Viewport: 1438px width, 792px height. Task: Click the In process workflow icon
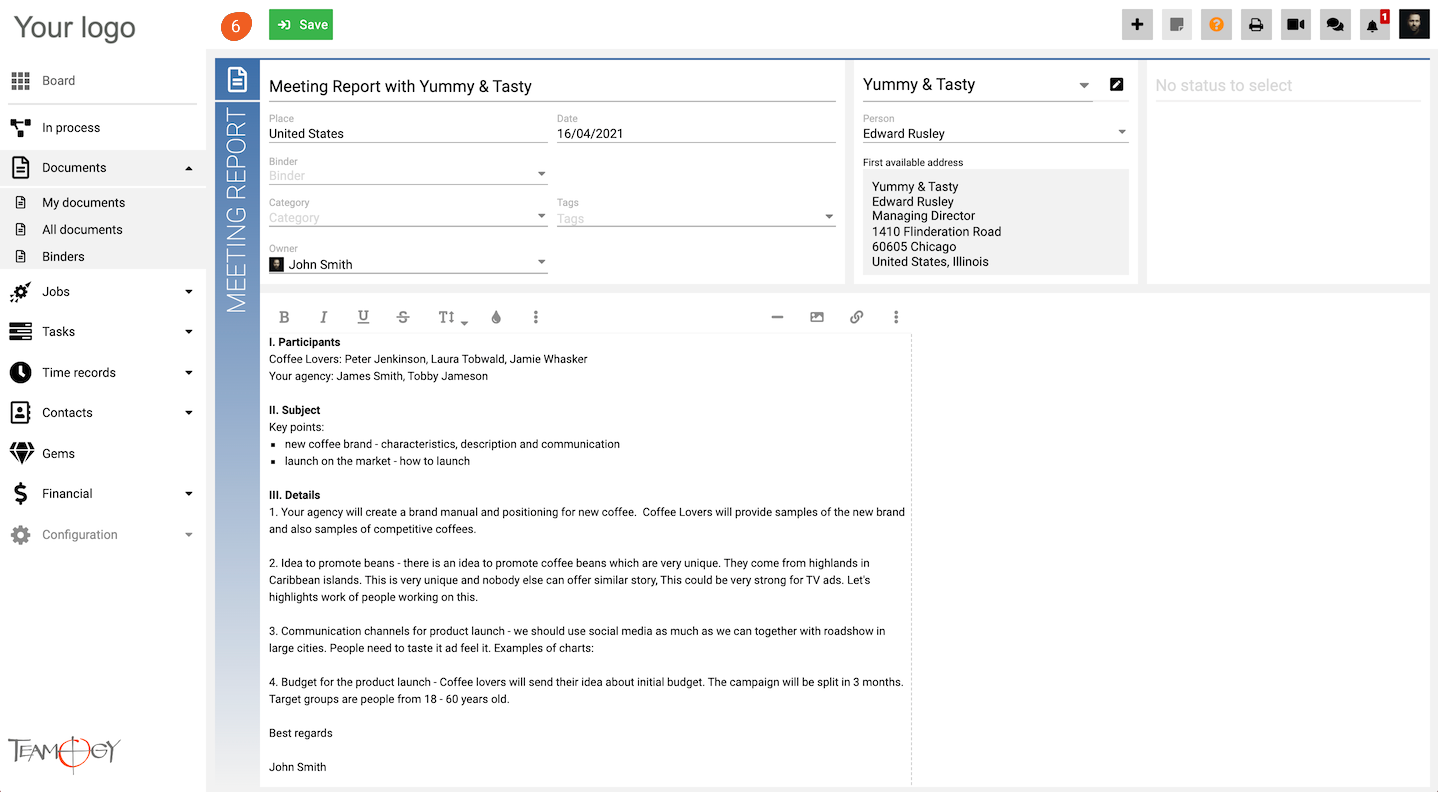[x=20, y=128]
